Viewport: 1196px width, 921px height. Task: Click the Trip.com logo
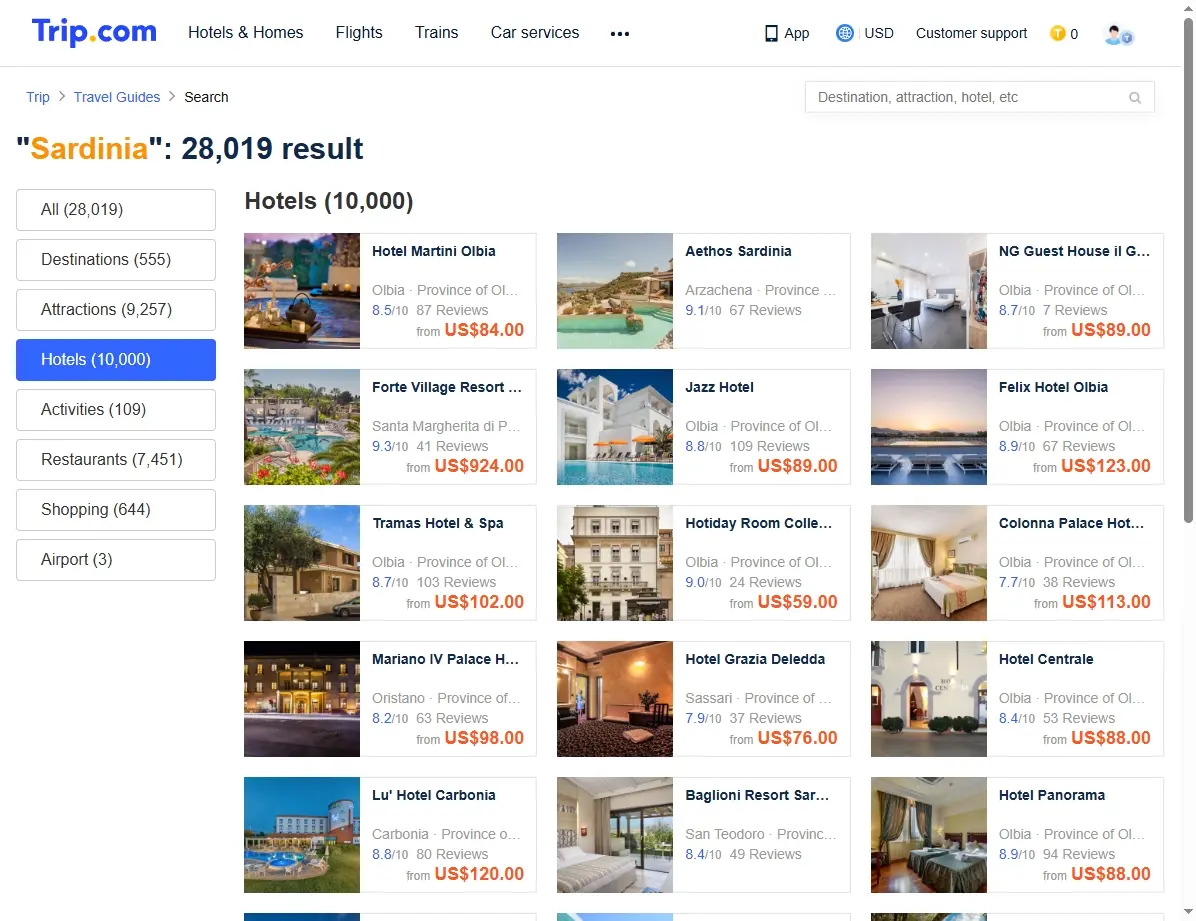pos(94,32)
